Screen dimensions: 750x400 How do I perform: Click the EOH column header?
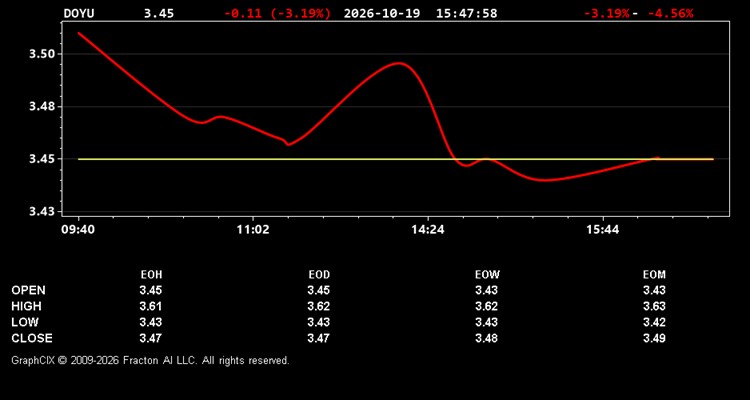[151, 275]
